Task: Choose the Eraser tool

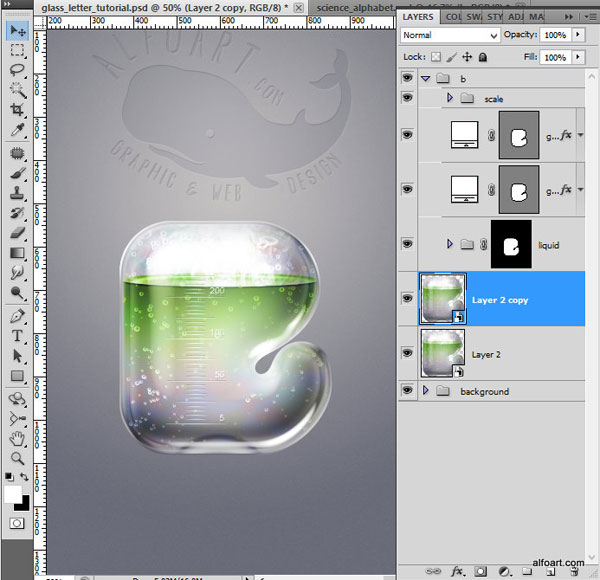Action: [x=17, y=233]
